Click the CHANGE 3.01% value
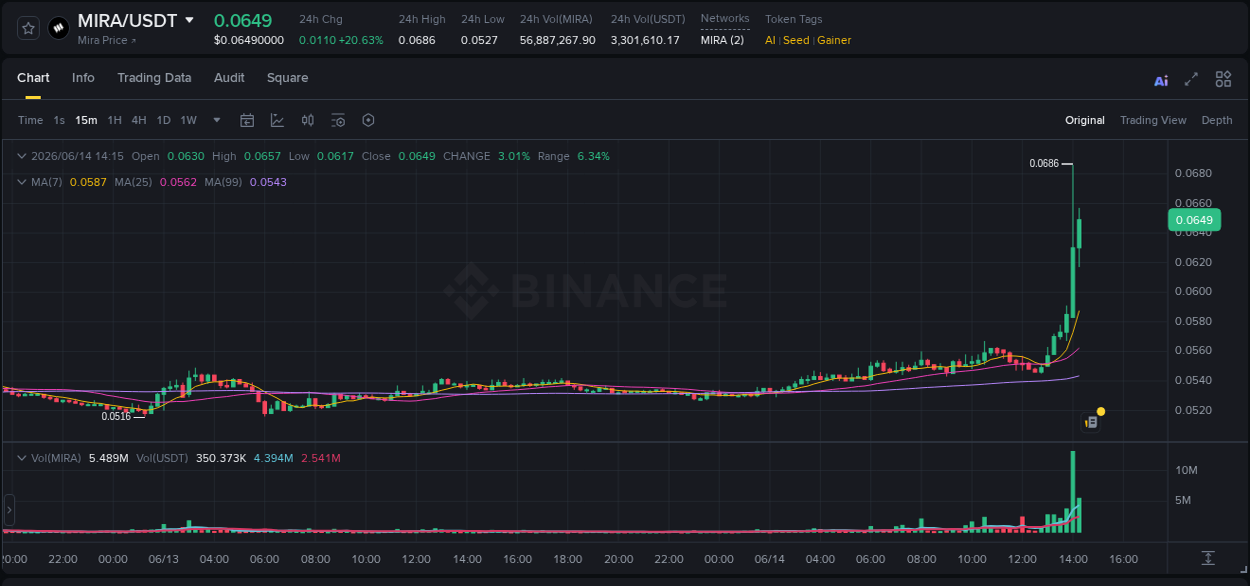 tap(514, 156)
